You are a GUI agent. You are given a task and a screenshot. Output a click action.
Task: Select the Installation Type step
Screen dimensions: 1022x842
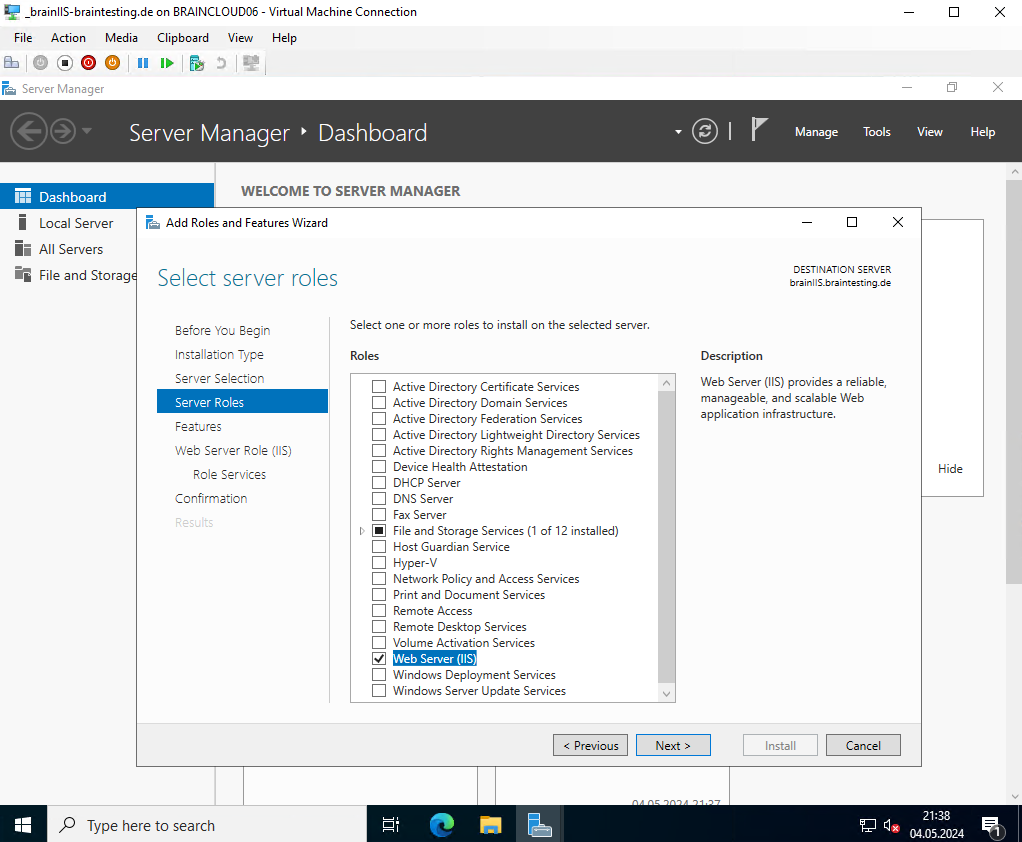coord(219,355)
